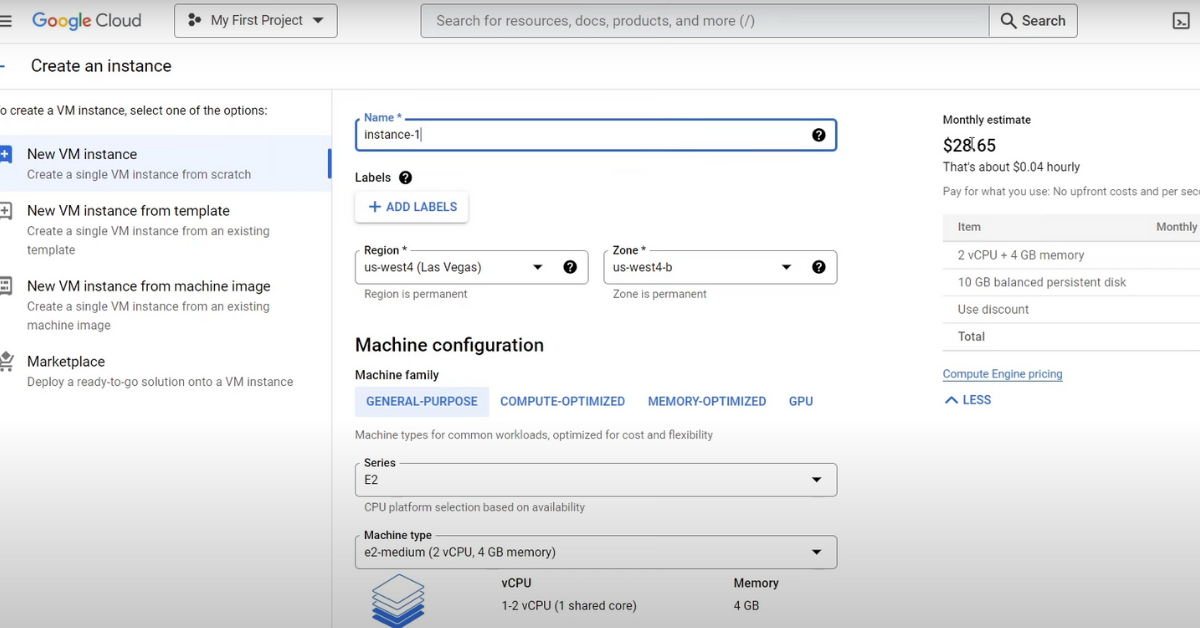Activate Cloud Shell terminal icon
Viewport: 1200px width, 628px height.
click(x=1181, y=20)
